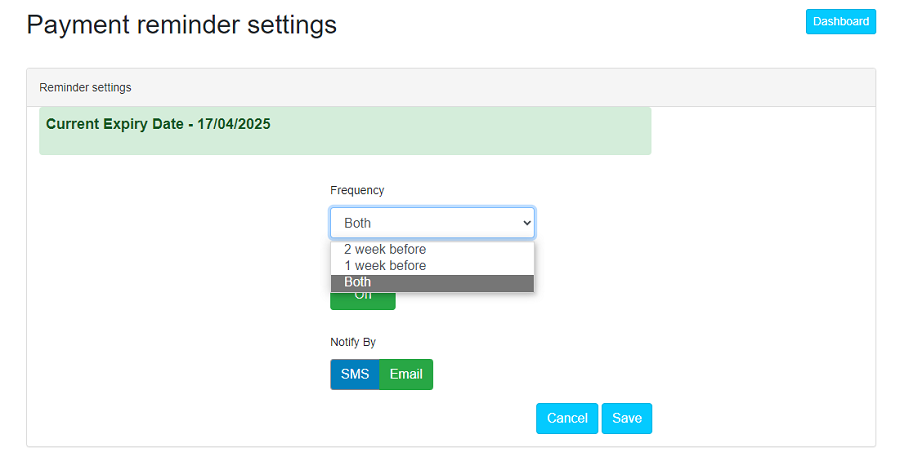Click the gray header bar right of Reminder settings
This screenshot has width=900, height=461.
pyautogui.click(x=500, y=87)
